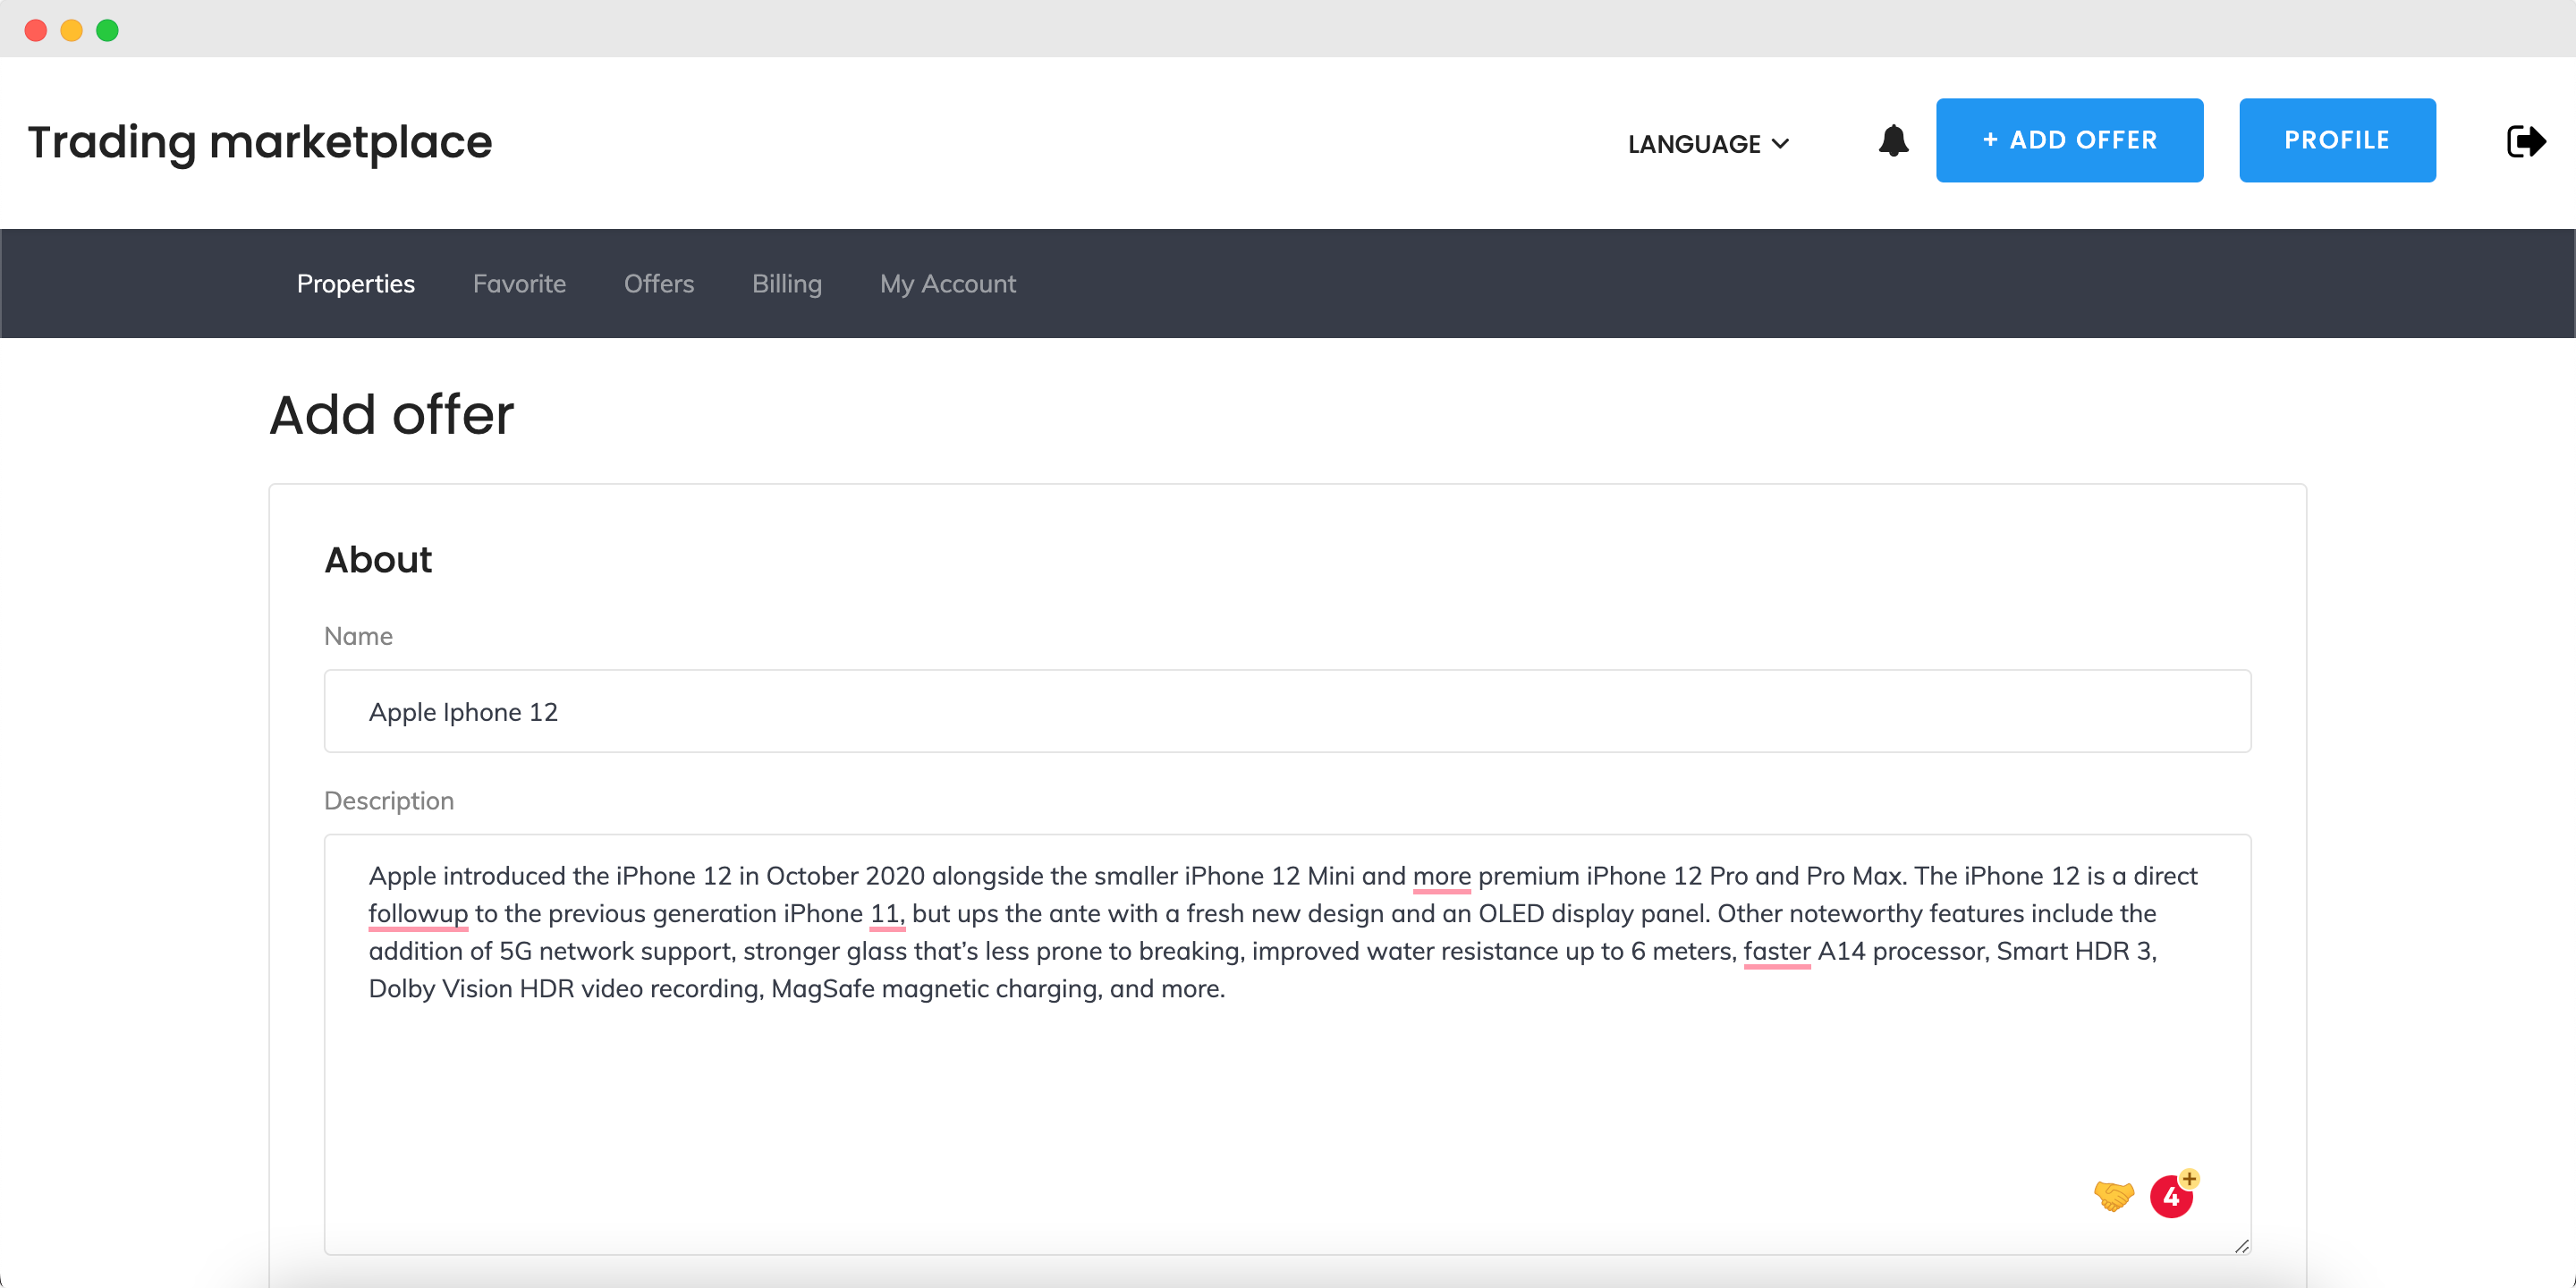Go to Trading marketplace home logo
The width and height of the screenshot is (2576, 1288).
pos(260,142)
